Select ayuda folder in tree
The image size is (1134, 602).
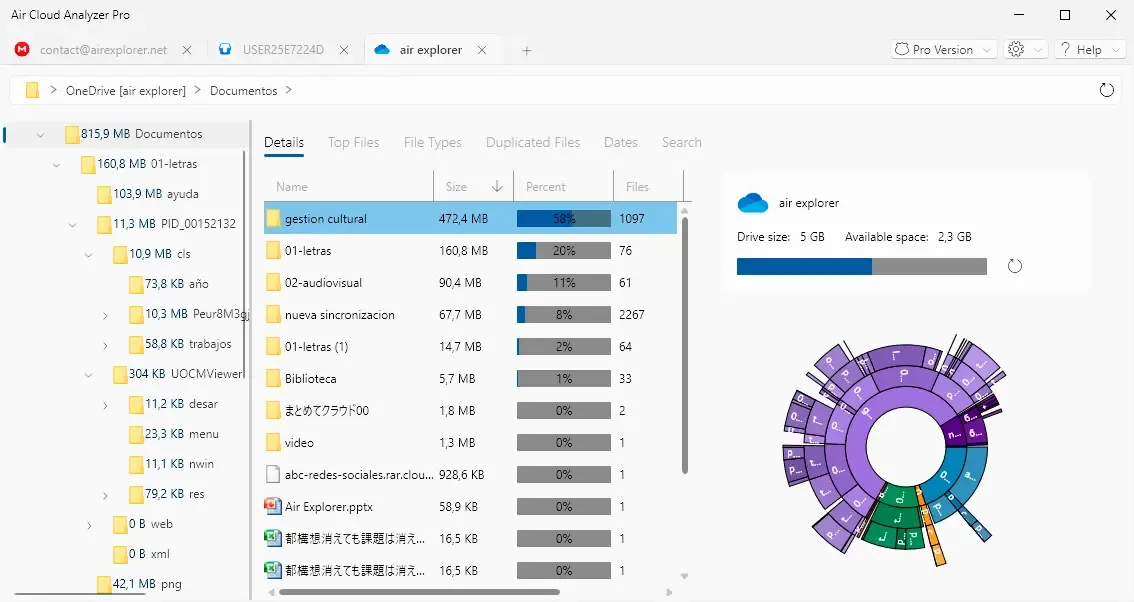(148, 194)
